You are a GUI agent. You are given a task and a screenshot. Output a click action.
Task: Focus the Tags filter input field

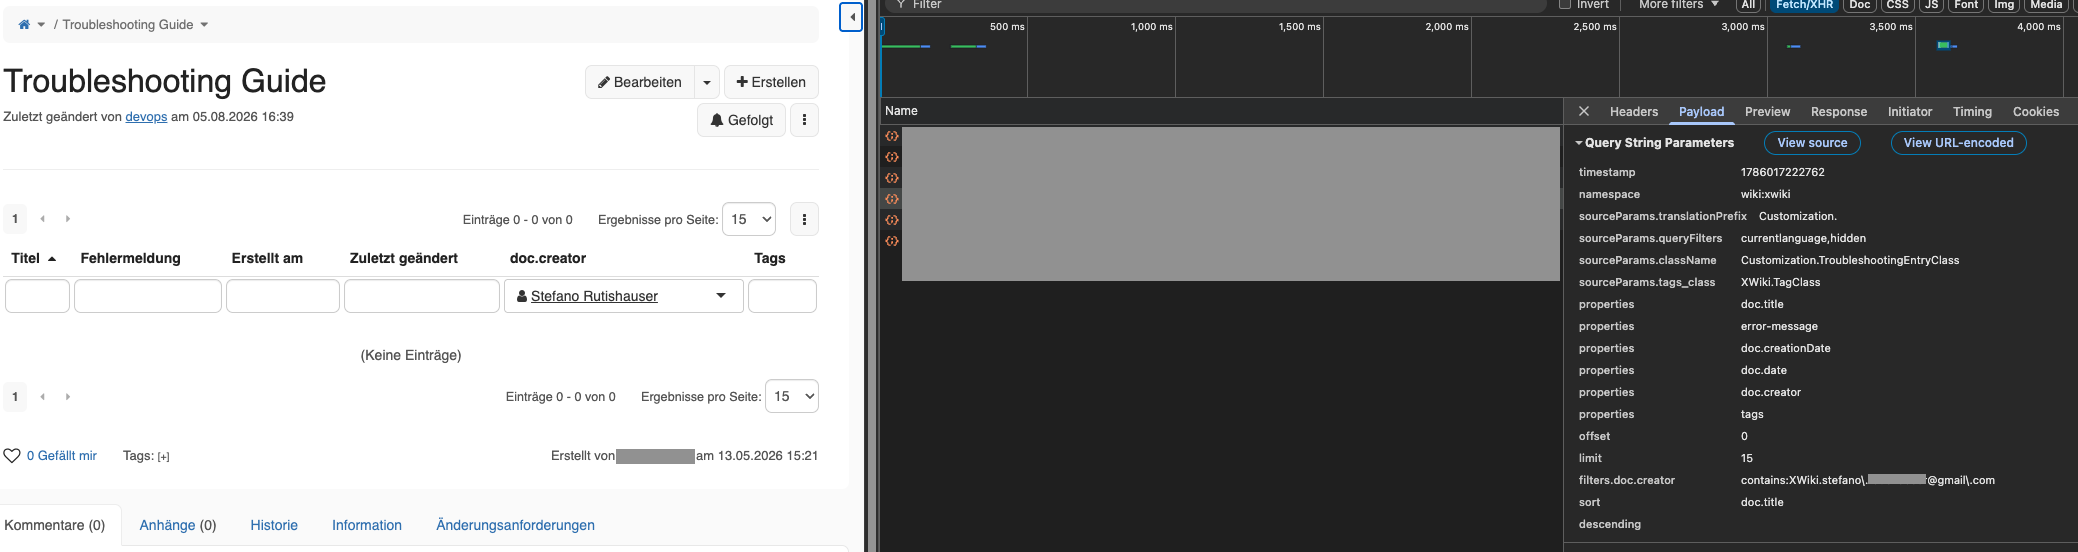click(782, 296)
